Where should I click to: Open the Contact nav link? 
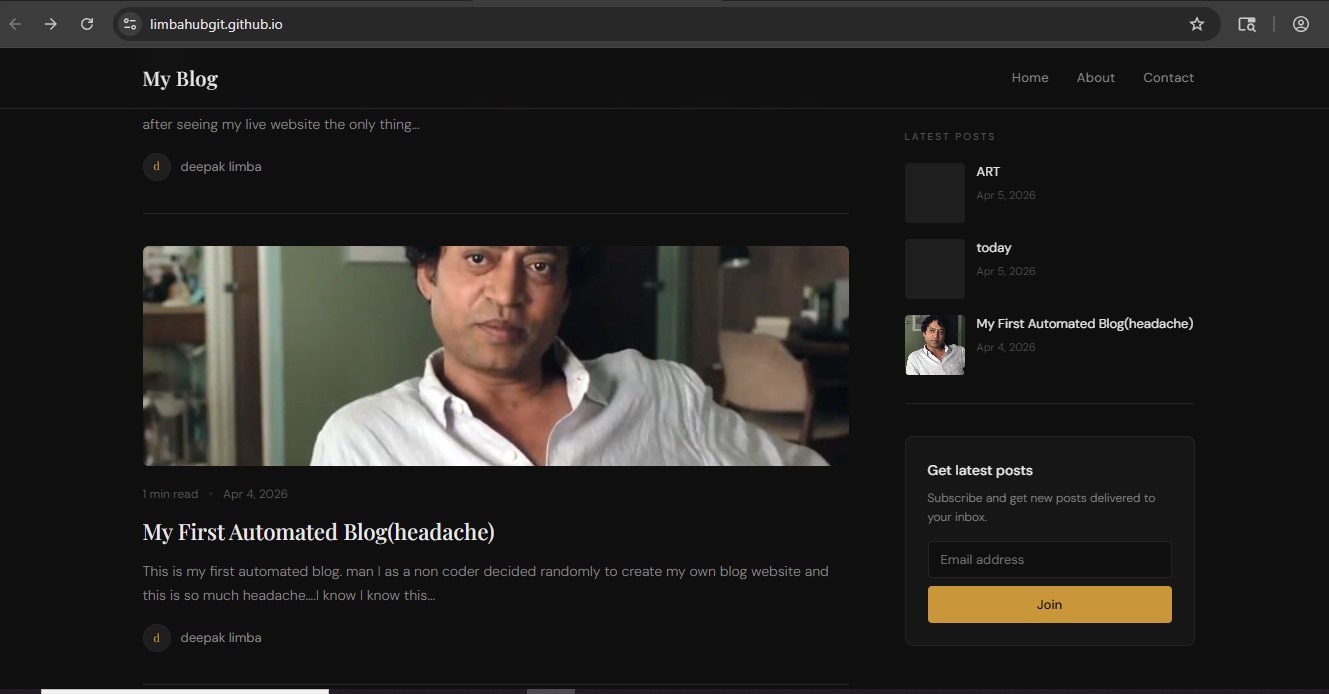pos(1168,78)
